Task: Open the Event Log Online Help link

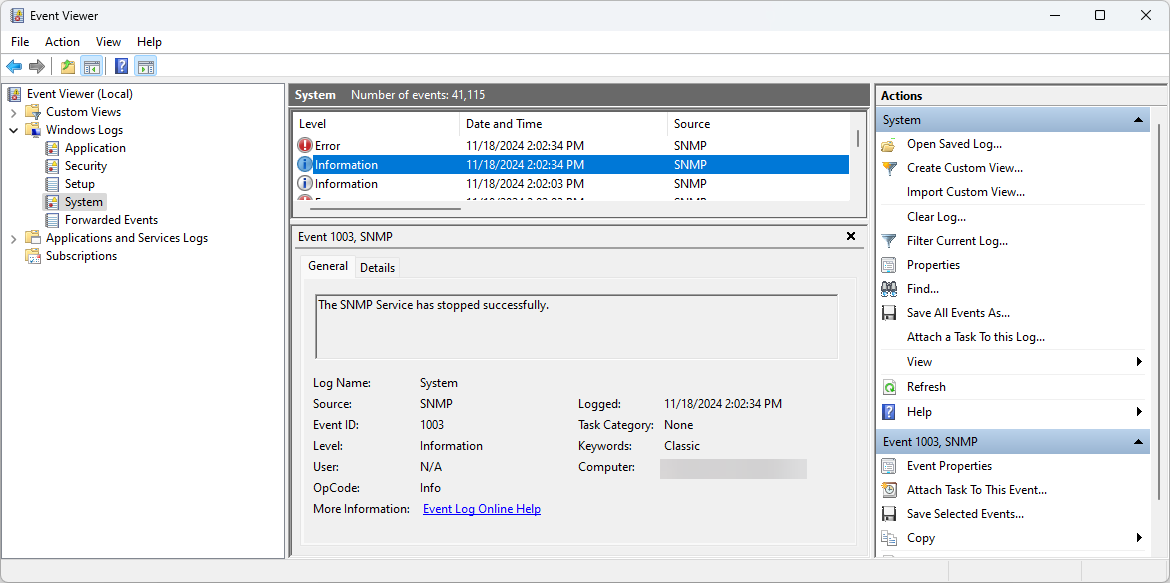Action: (481, 508)
